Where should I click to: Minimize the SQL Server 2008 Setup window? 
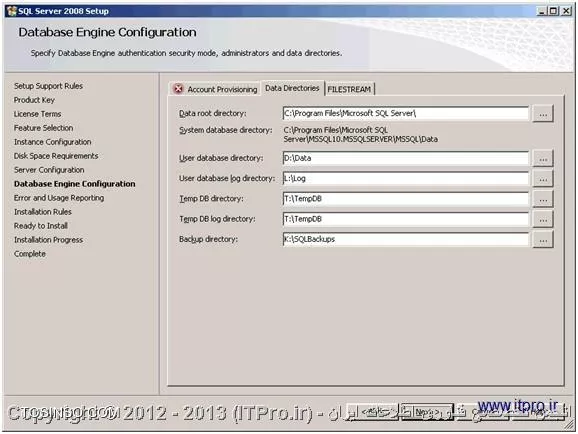(x=542, y=11)
